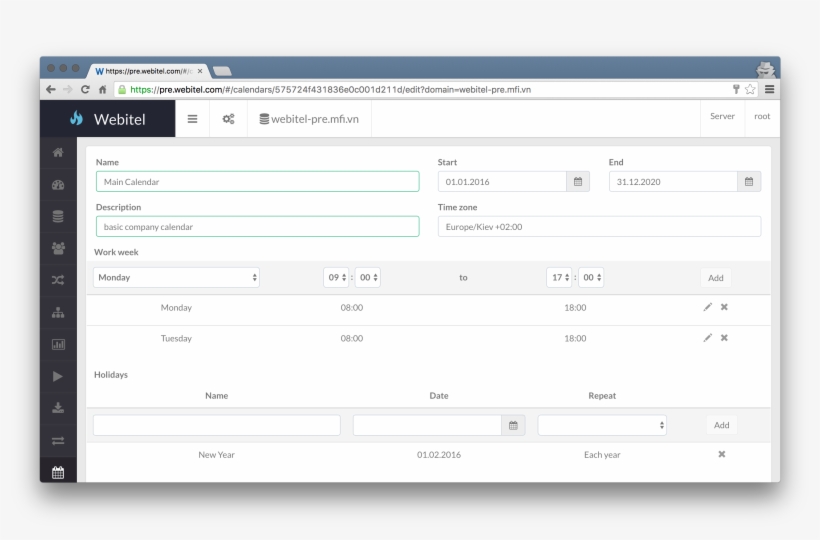
Task: Open the Time zone field Europe/Kiev
Action: point(599,227)
